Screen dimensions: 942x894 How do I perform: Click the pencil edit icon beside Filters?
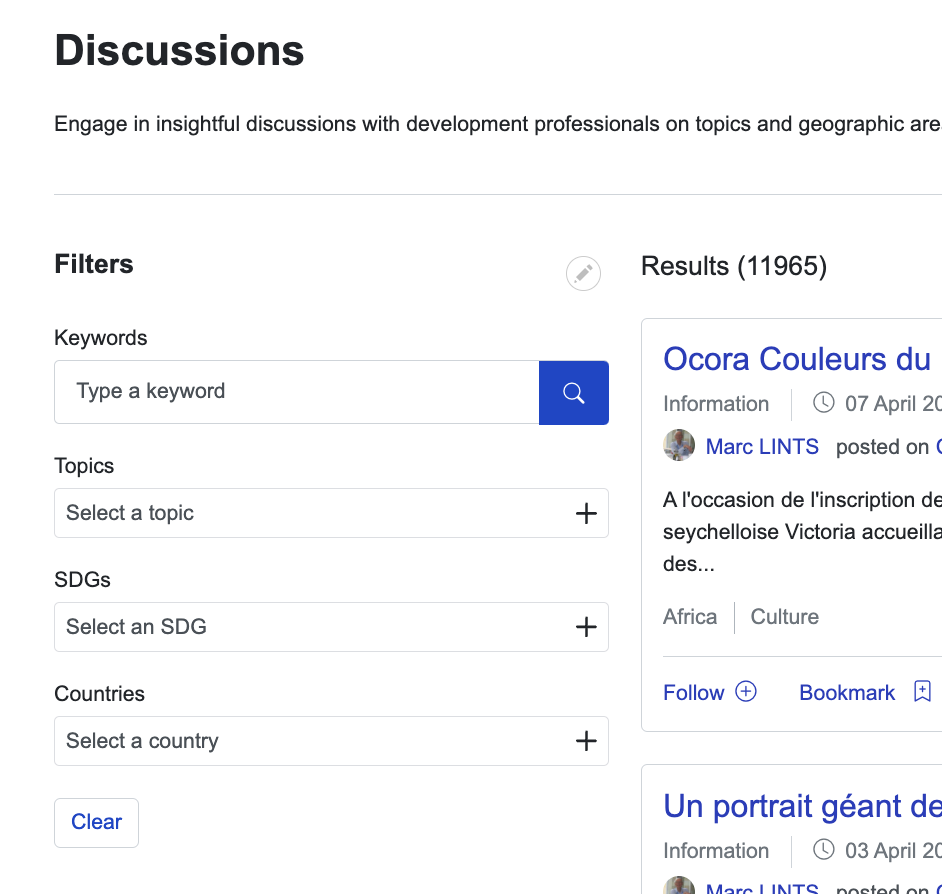[583, 273]
